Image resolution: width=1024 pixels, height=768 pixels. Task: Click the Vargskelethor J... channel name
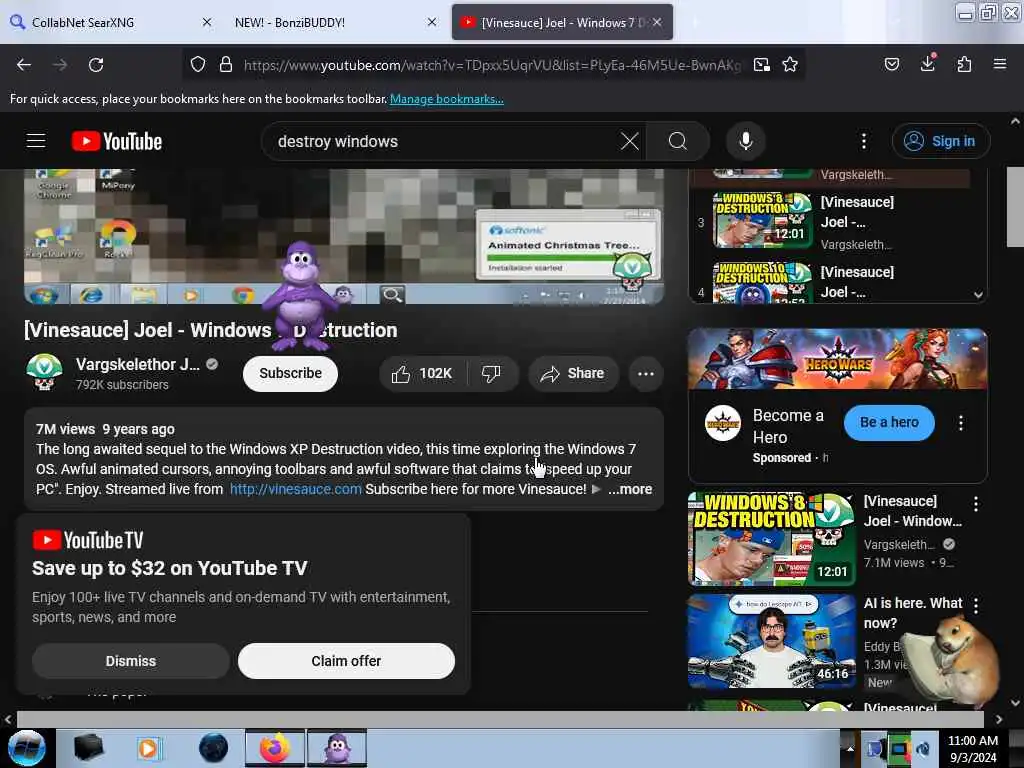138,364
